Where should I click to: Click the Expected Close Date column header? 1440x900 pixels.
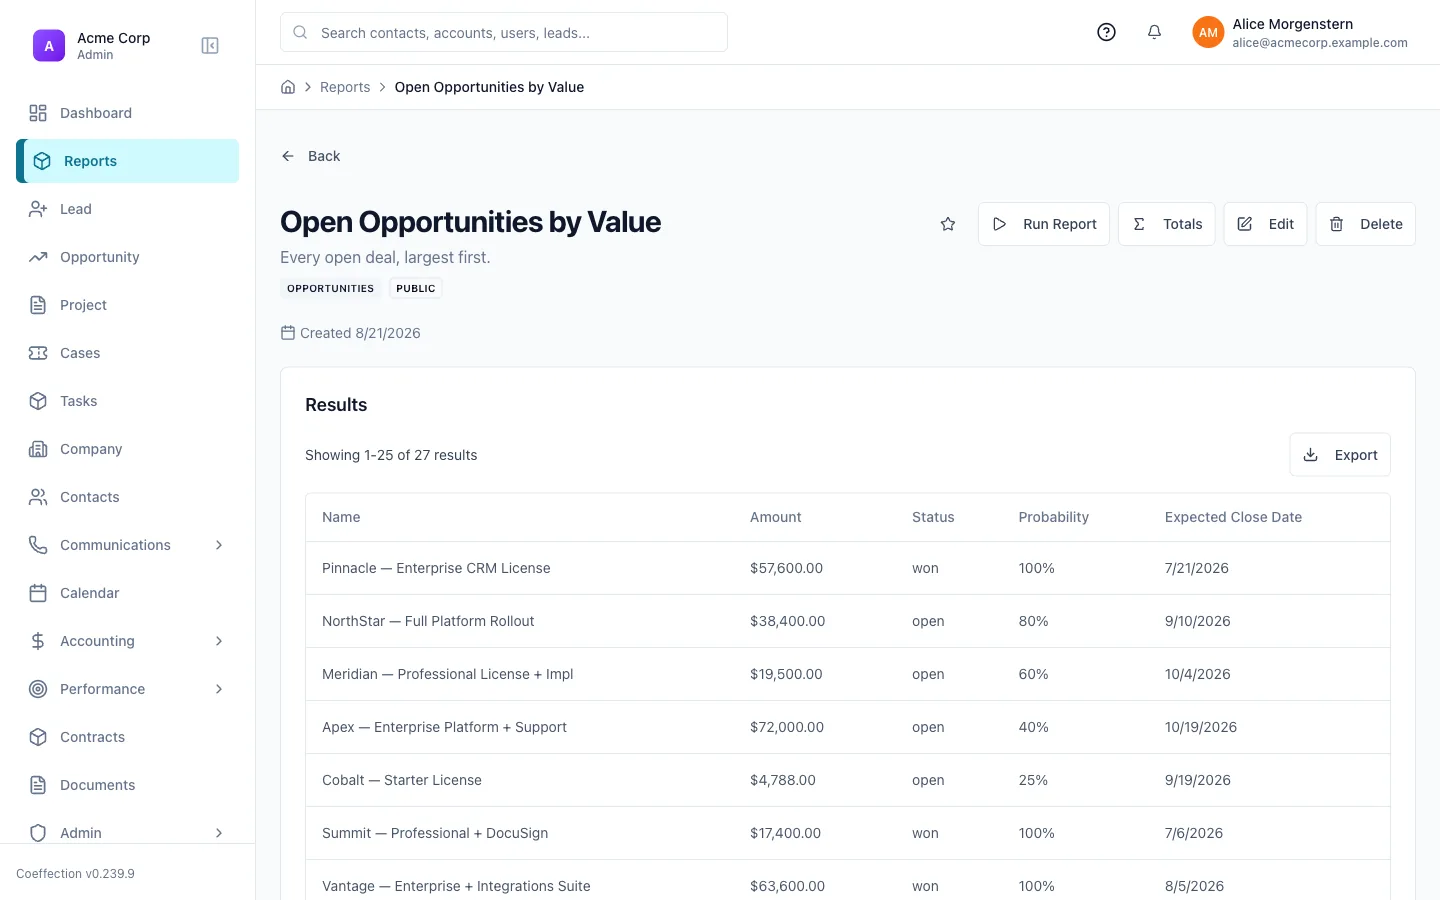pyautogui.click(x=1233, y=517)
